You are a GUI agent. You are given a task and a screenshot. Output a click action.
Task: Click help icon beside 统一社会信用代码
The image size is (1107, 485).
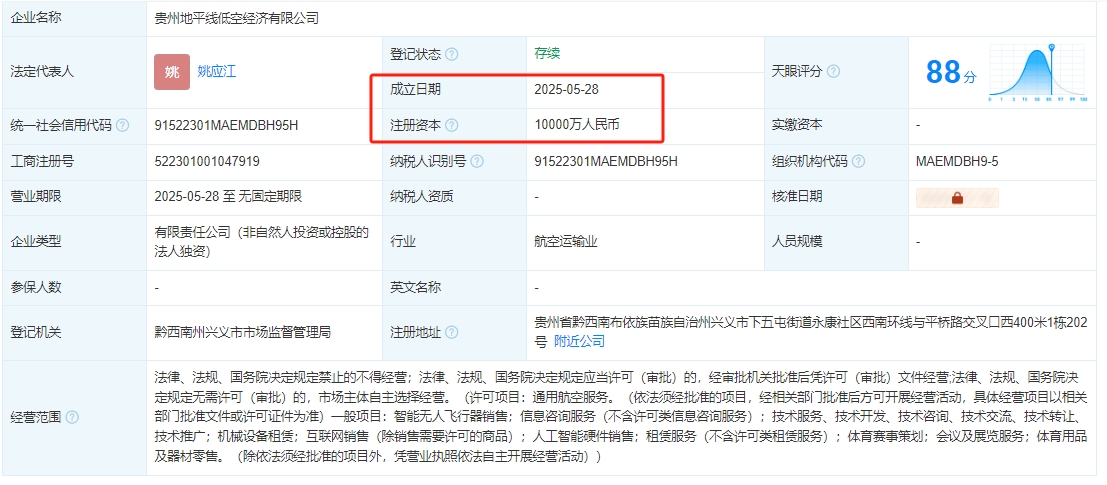[x=123, y=126]
